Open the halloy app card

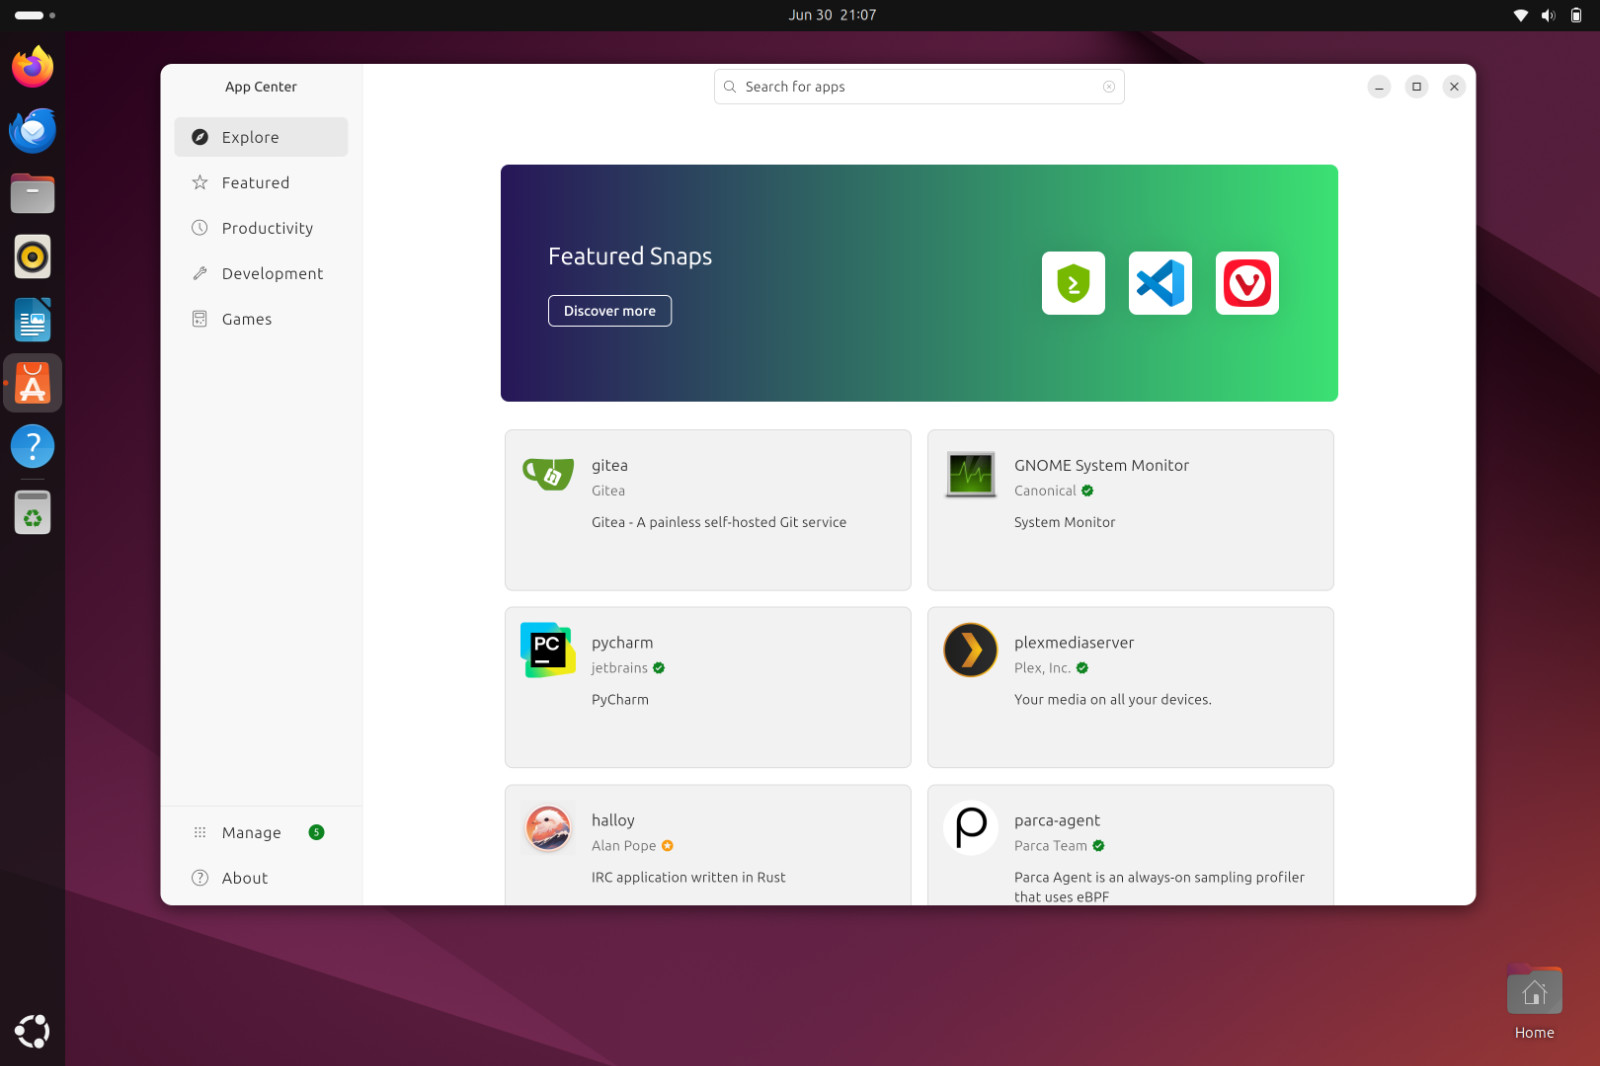tap(708, 845)
